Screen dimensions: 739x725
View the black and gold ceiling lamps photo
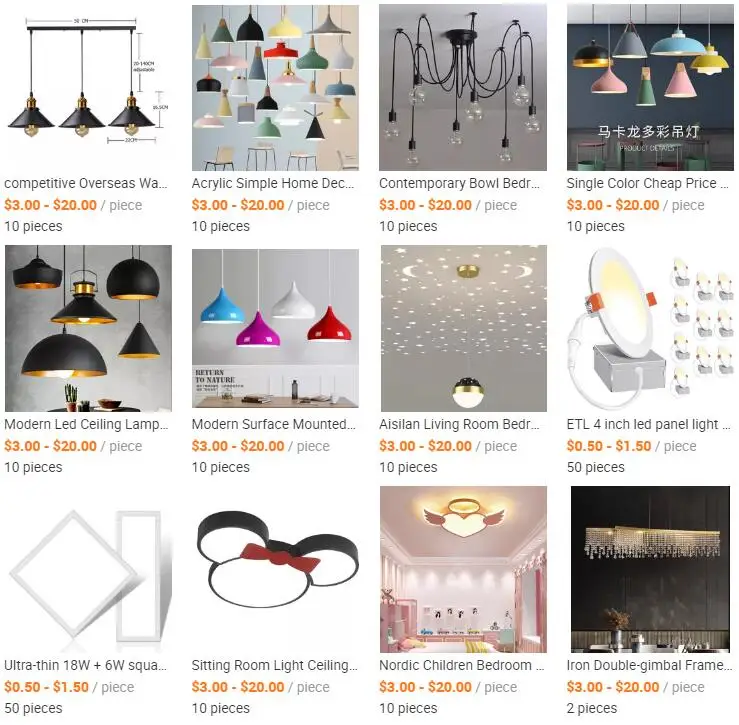tap(88, 329)
